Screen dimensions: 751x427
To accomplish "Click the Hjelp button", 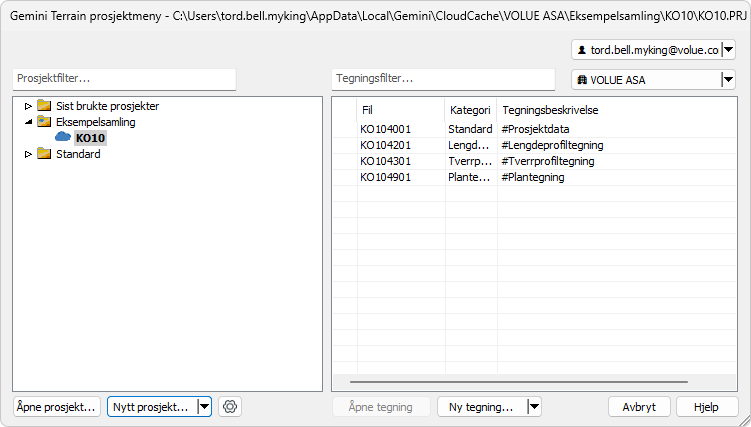I will coord(706,407).
